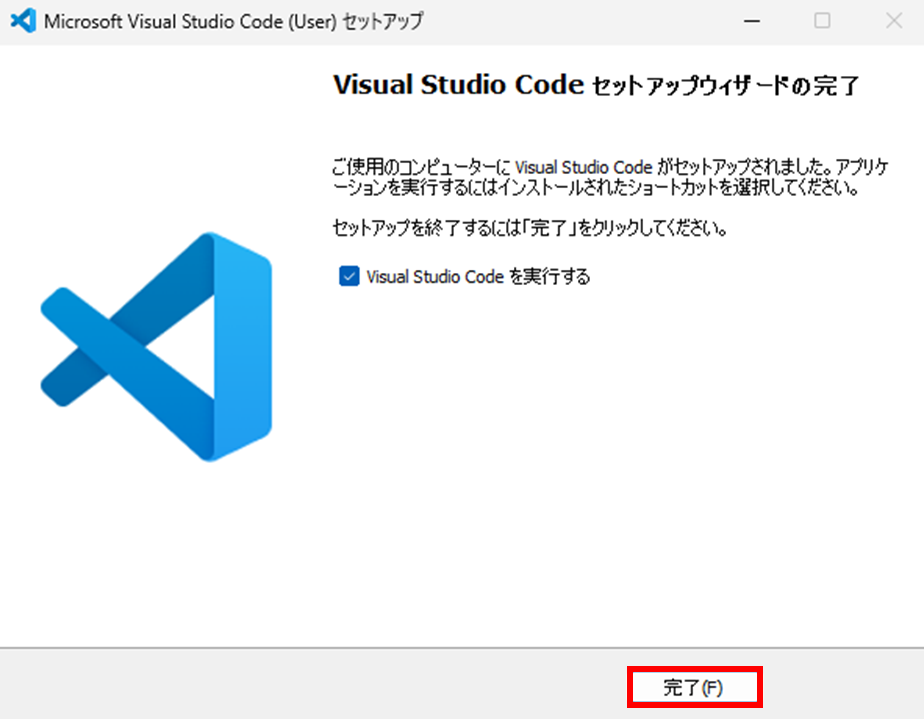Click the minimize button of the installer
Image resolution: width=924 pixels, height=719 pixels.
(751, 20)
